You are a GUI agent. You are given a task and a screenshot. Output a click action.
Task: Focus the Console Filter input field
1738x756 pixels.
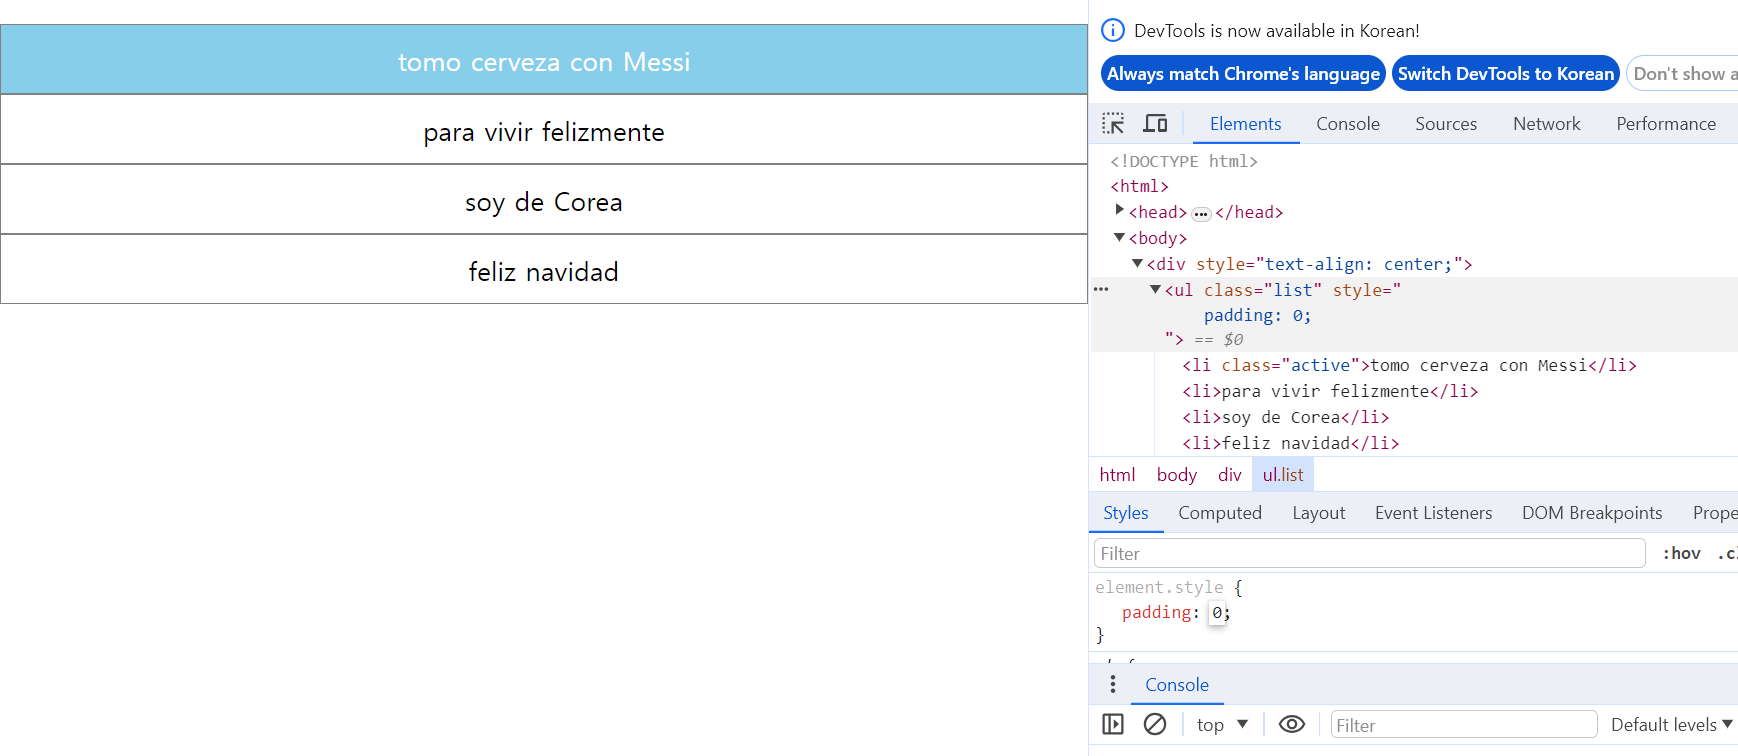coord(1464,724)
